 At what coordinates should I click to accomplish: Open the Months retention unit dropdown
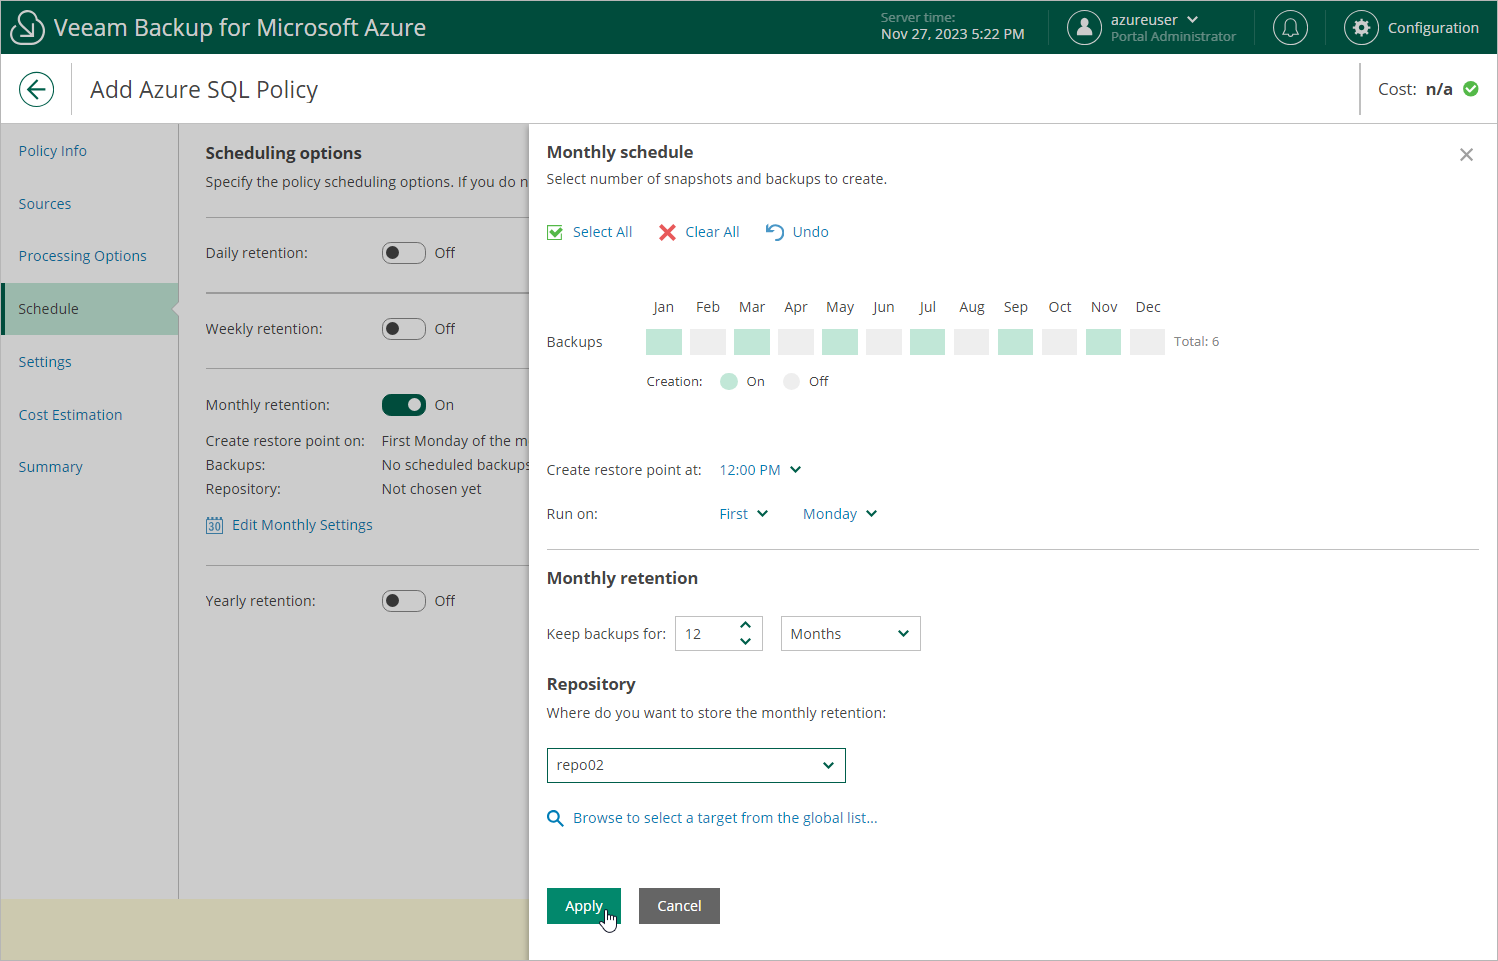[850, 634]
